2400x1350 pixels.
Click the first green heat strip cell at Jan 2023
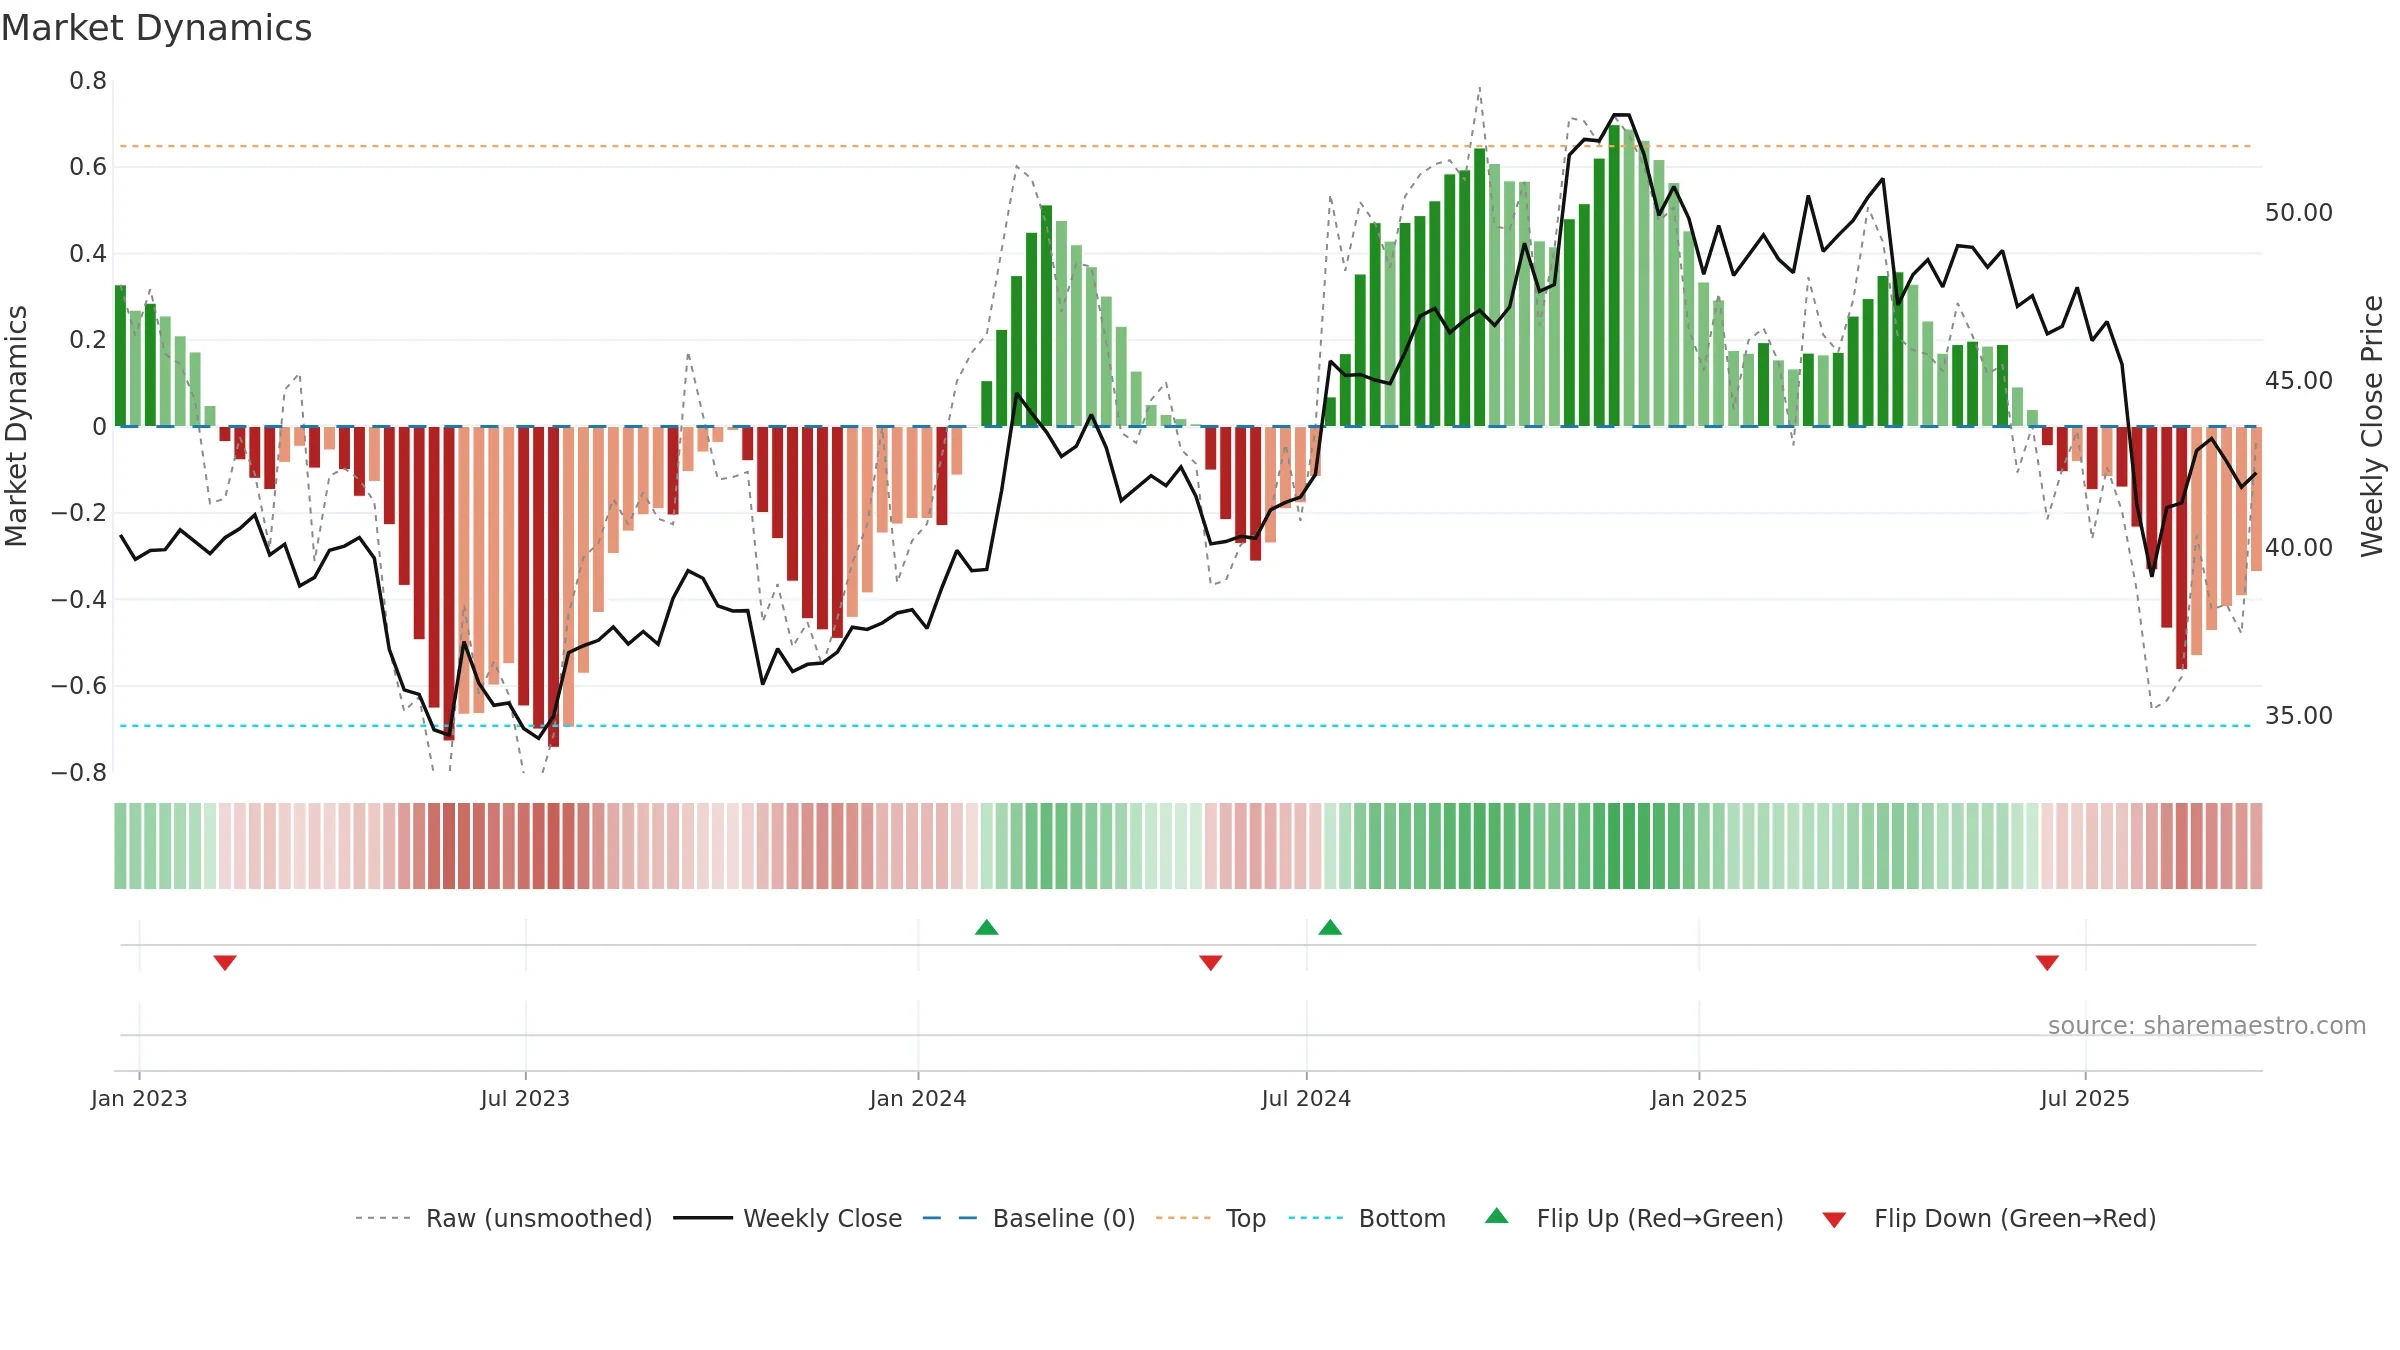pyautogui.click(x=120, y=846)
